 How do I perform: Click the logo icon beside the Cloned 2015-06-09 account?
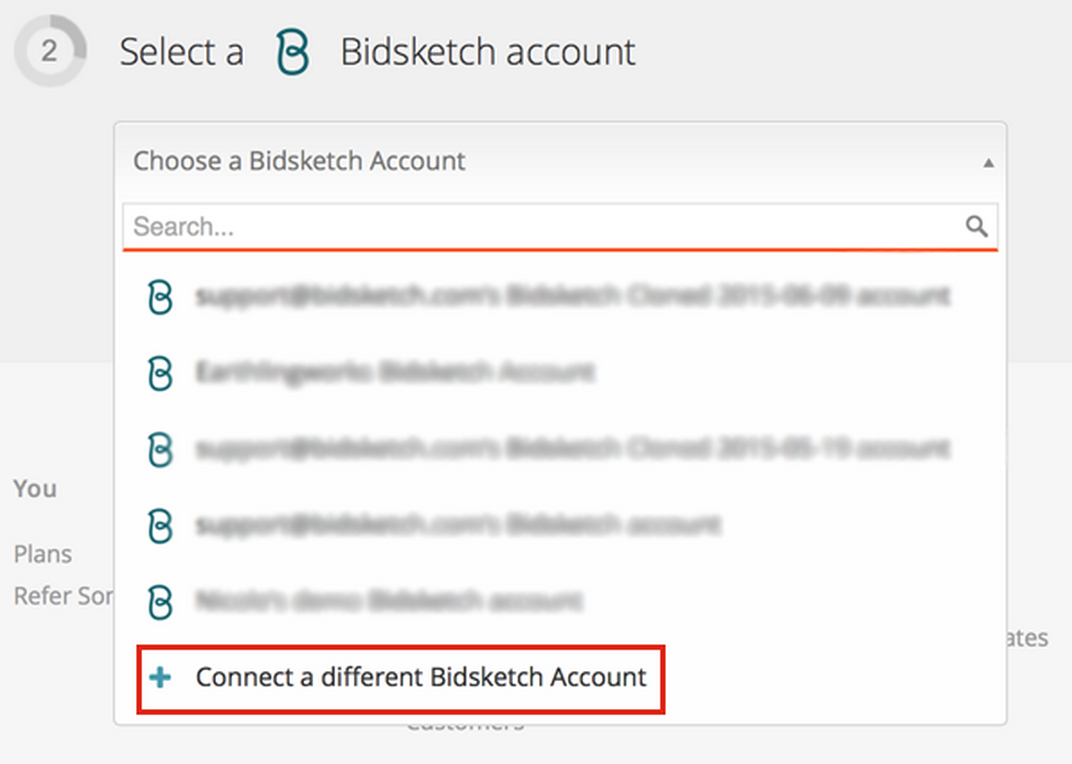pyautogui.click(x=160, y=297)
